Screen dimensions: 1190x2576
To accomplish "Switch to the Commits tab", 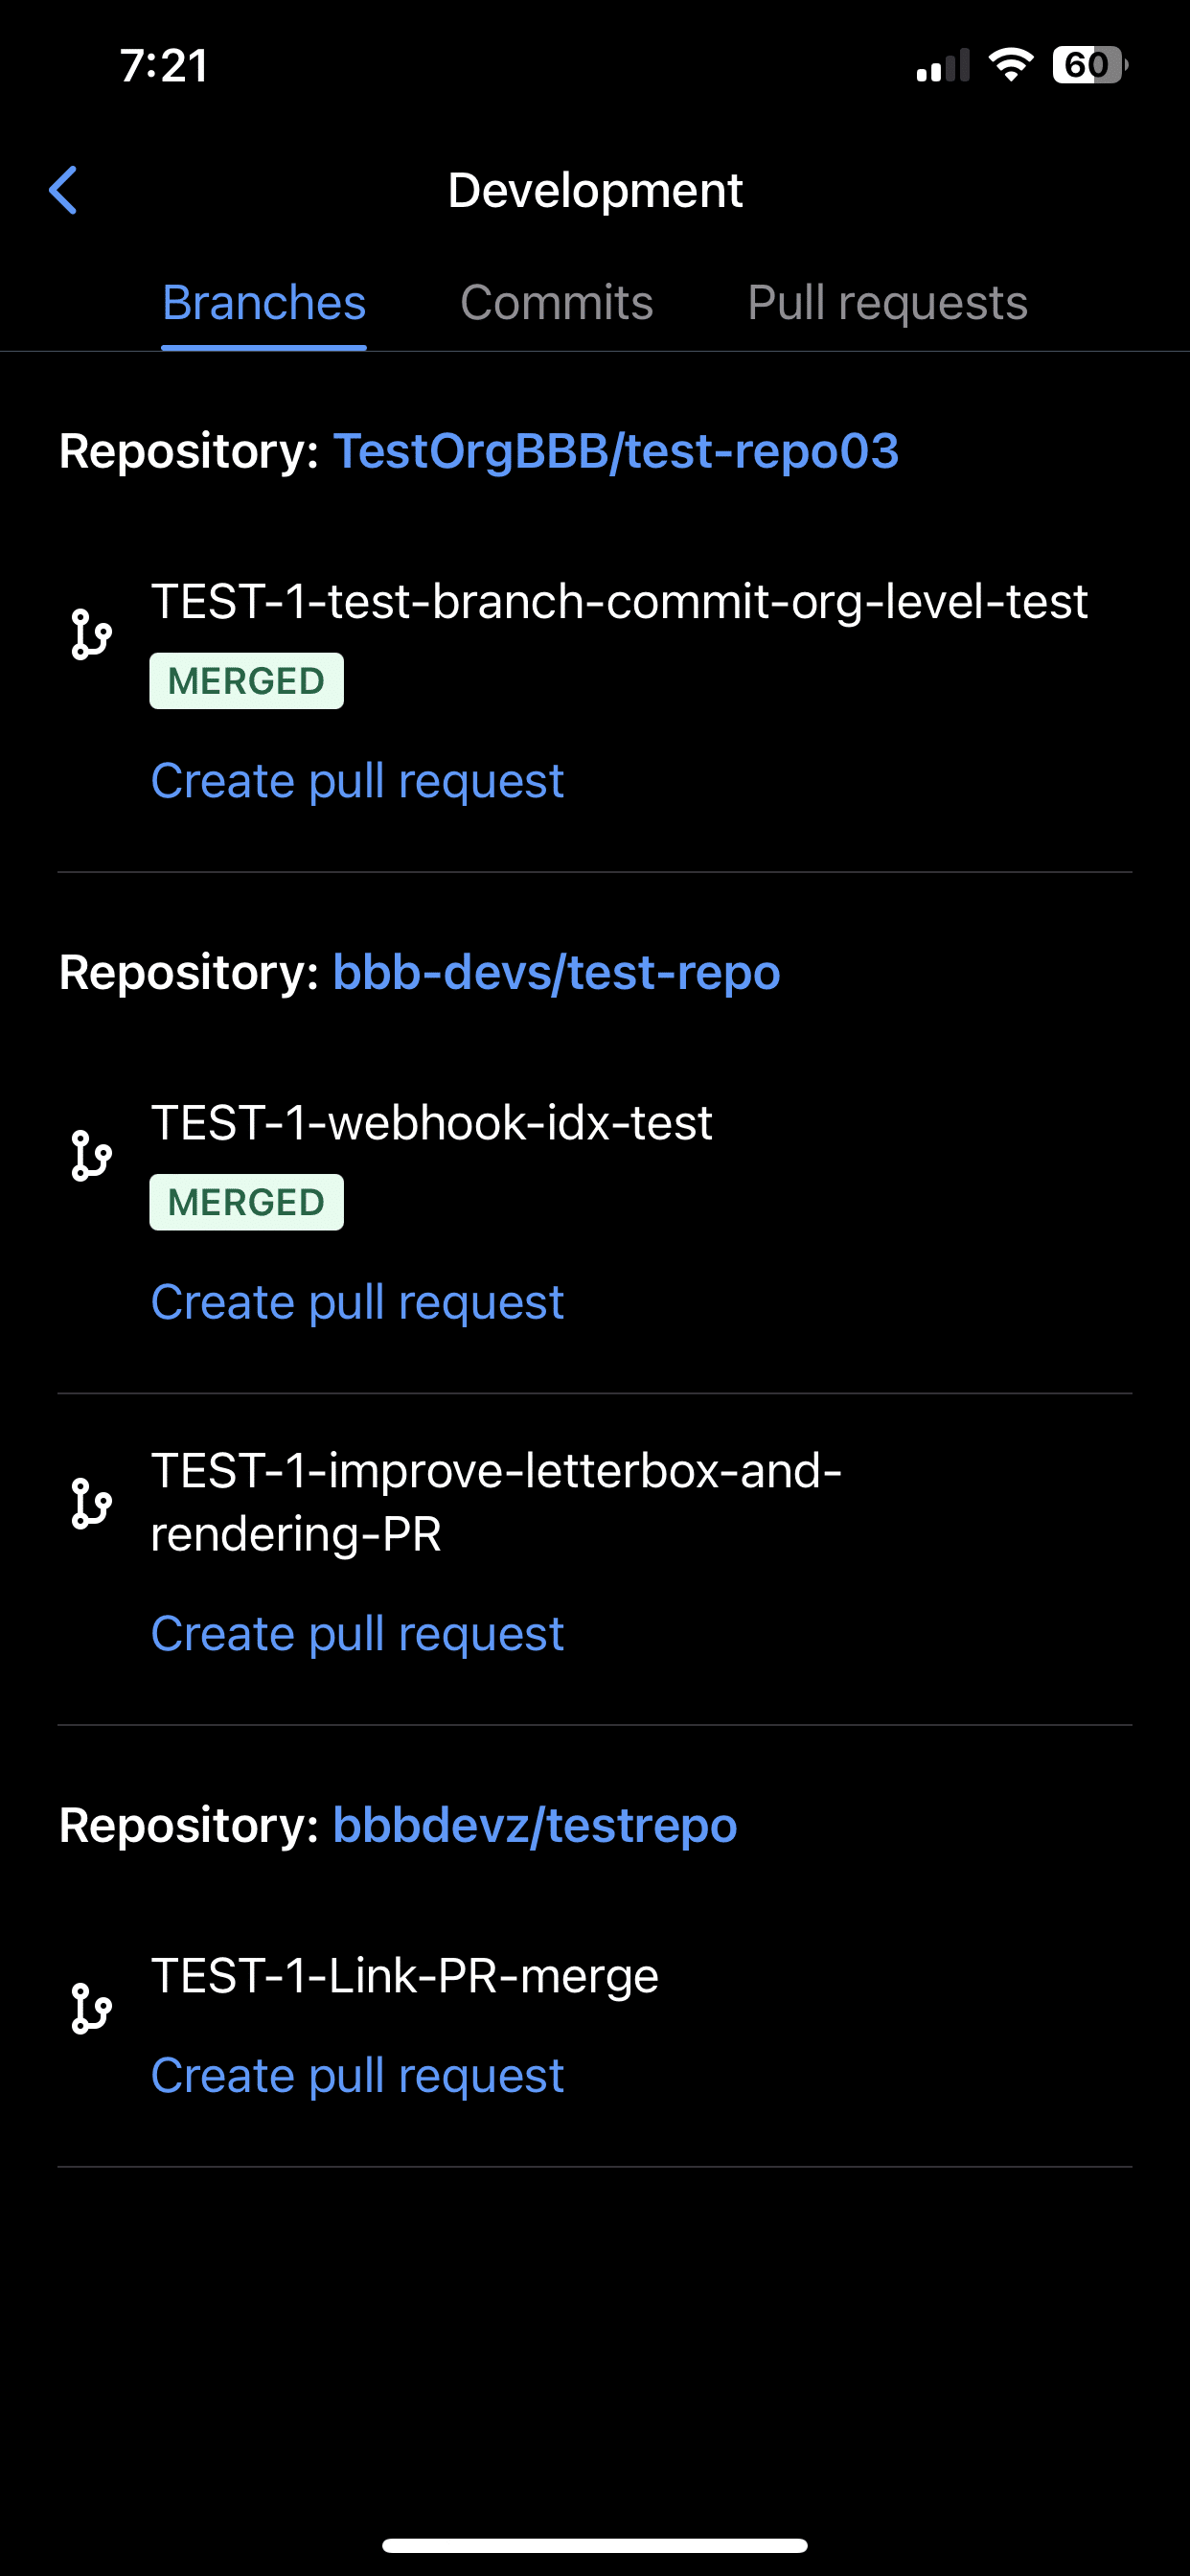I will [556, 302].
